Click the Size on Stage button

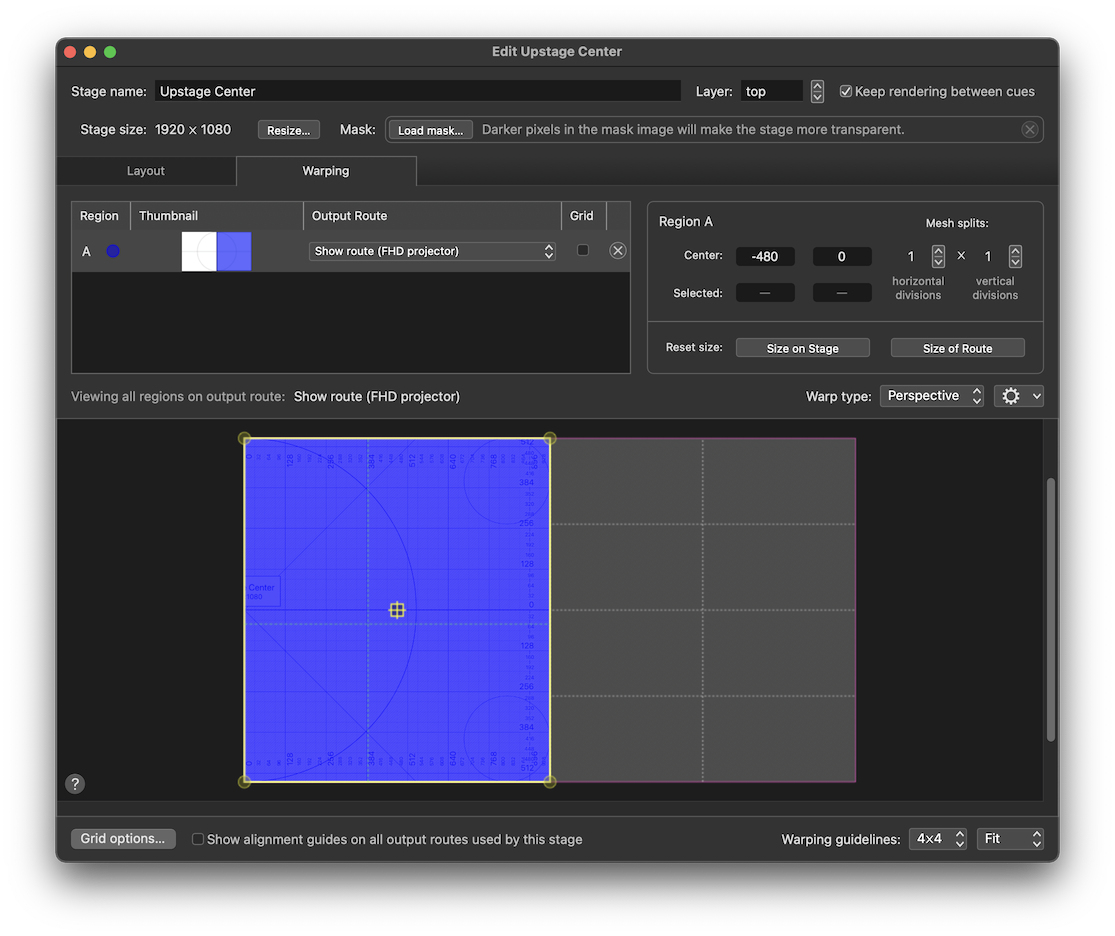point(802,348)
